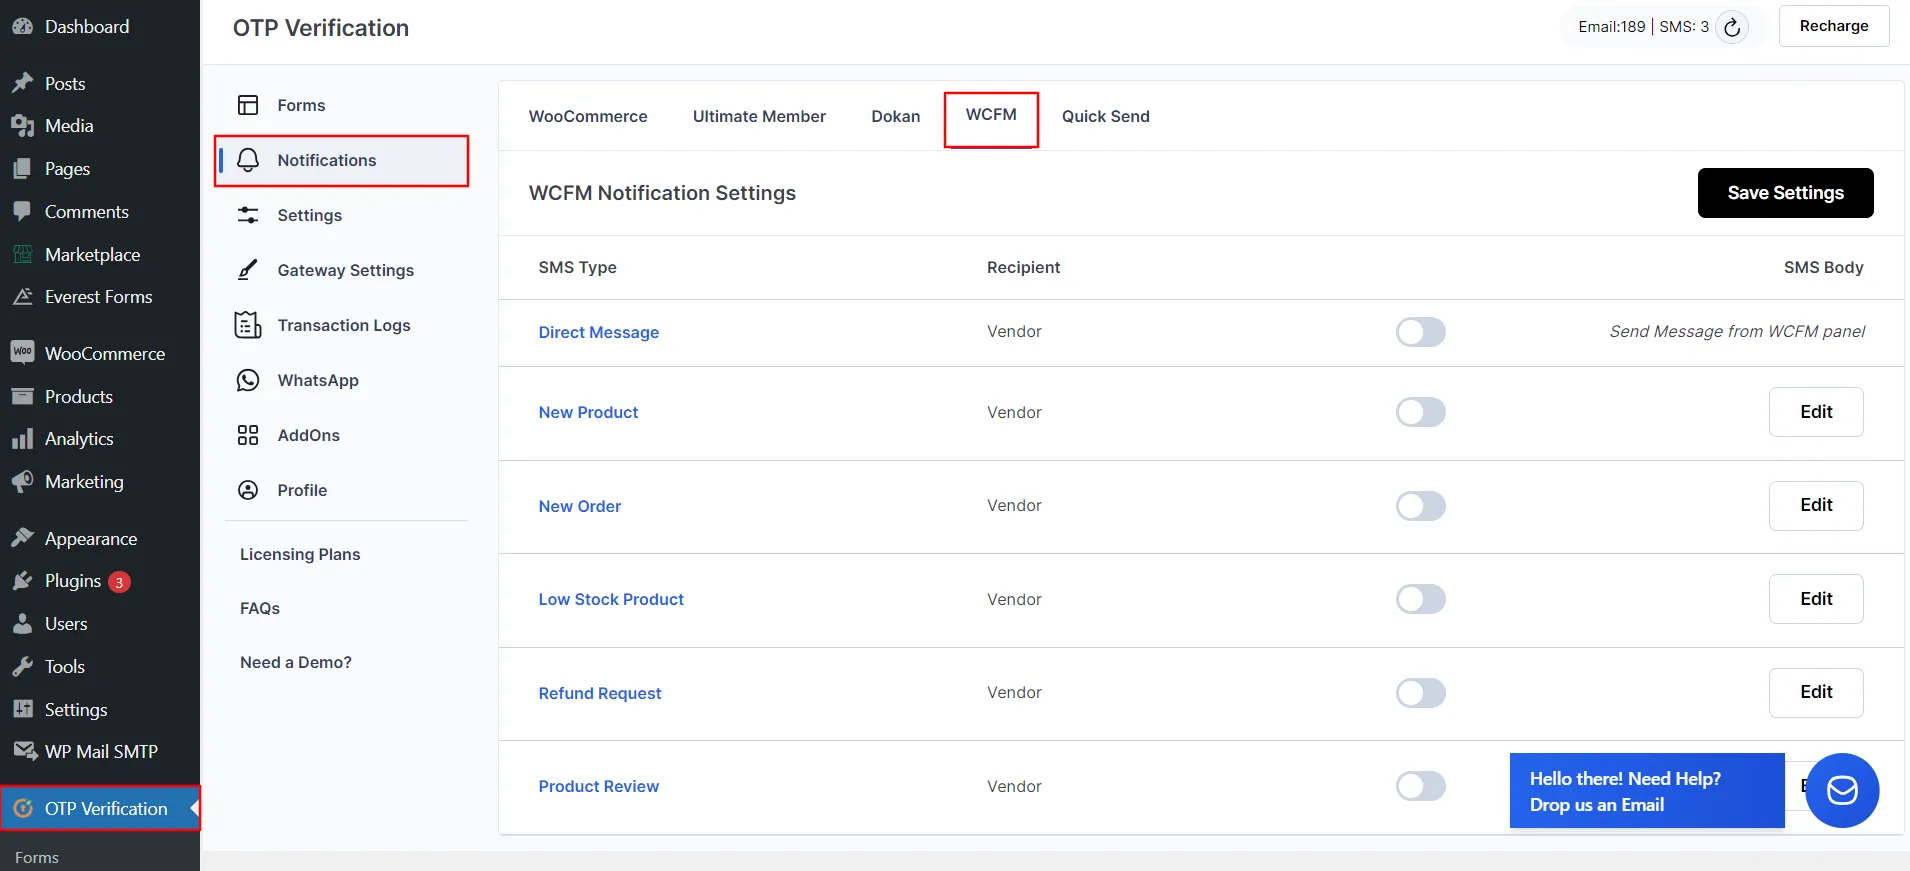
Task: Click the Profile avatar icon
Action: pyautogui.click(x=248, y=490)
